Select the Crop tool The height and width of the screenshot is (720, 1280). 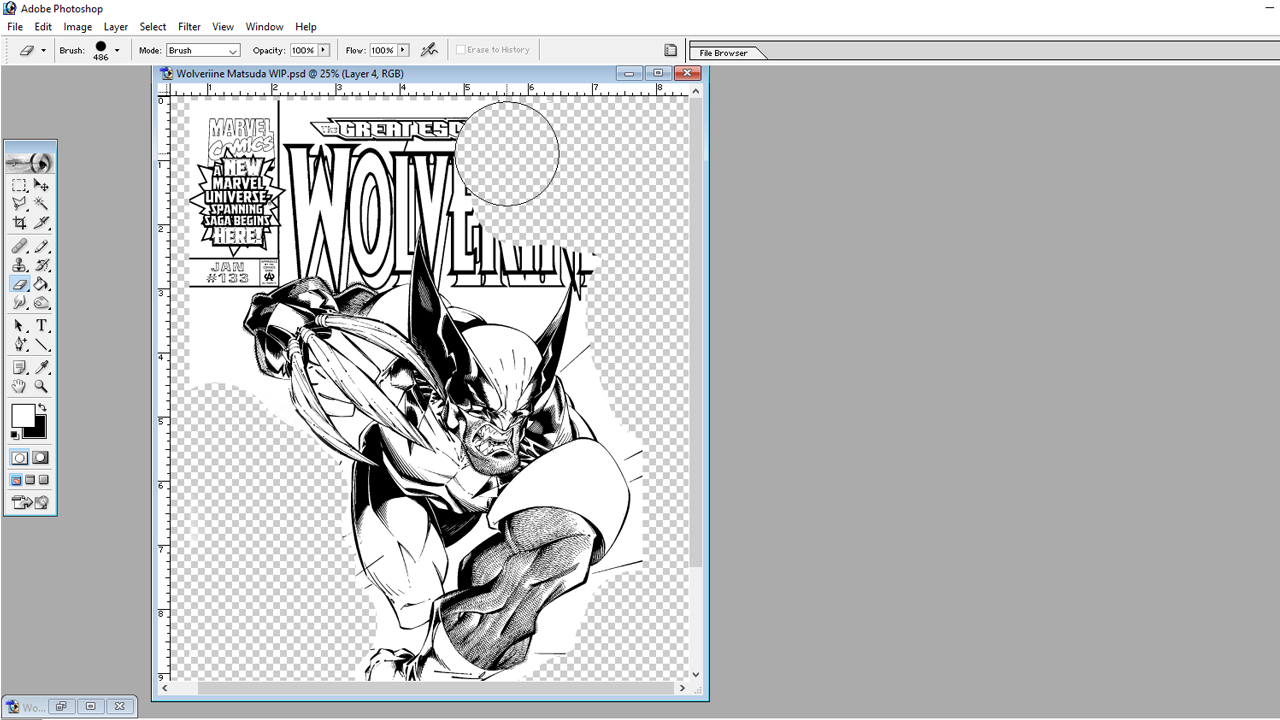19,223
